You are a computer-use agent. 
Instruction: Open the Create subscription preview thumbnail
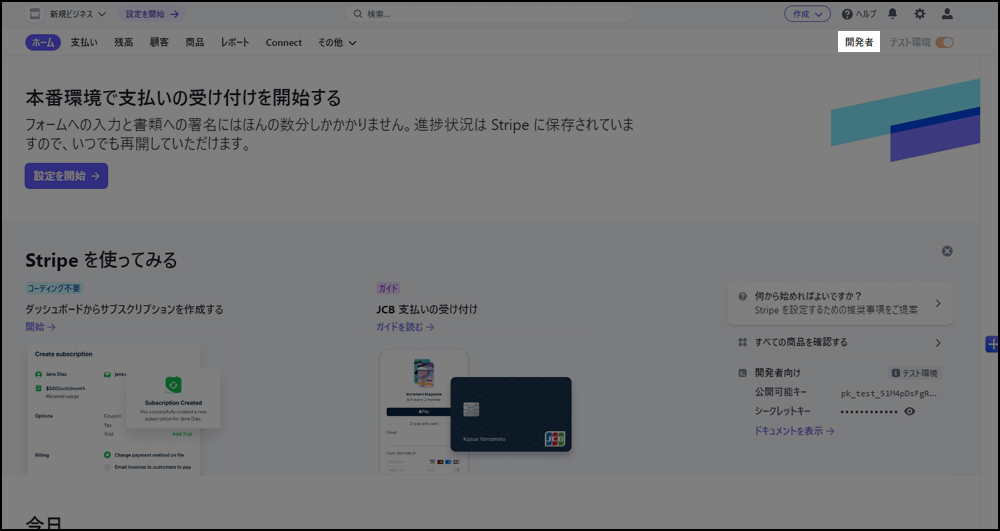tap(124, 409)
